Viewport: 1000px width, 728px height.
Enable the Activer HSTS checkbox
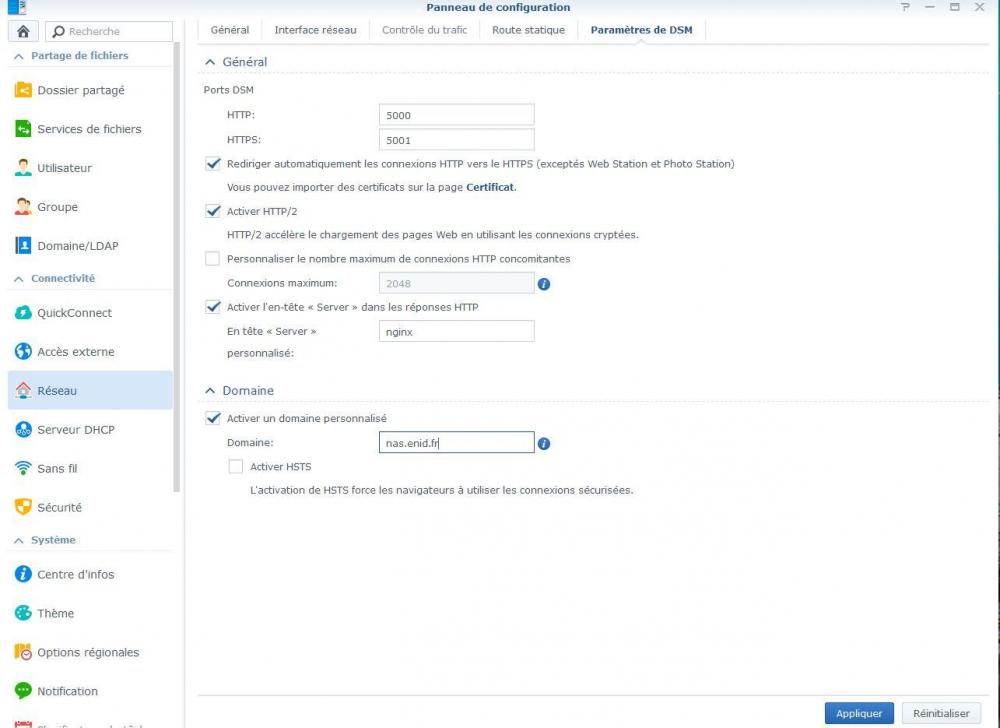236,466
